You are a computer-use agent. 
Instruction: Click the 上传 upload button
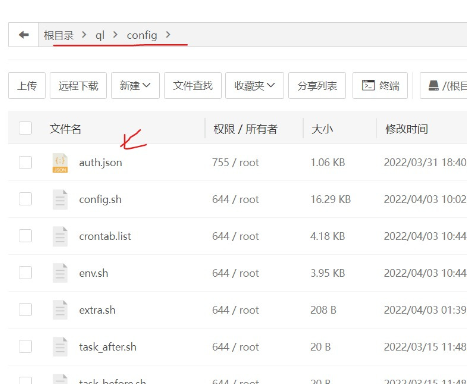click(x=27, y=85)
